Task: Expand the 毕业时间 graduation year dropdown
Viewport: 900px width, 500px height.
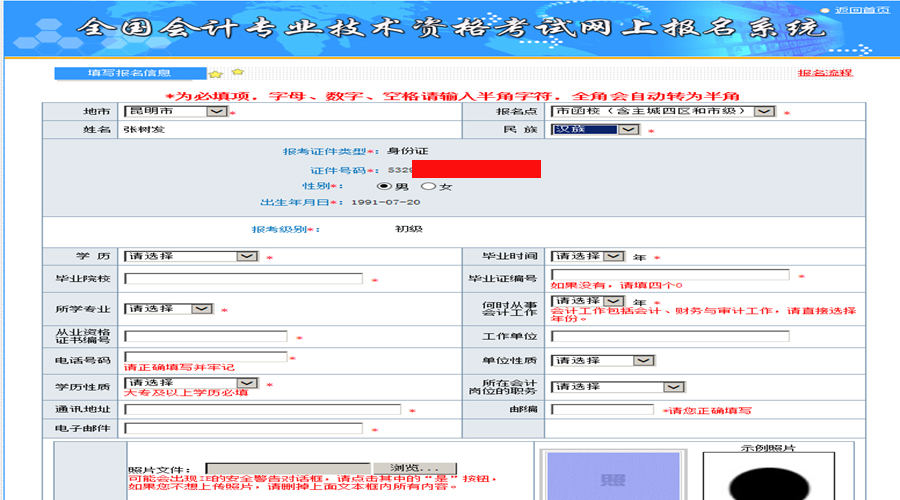Action: 614,257
